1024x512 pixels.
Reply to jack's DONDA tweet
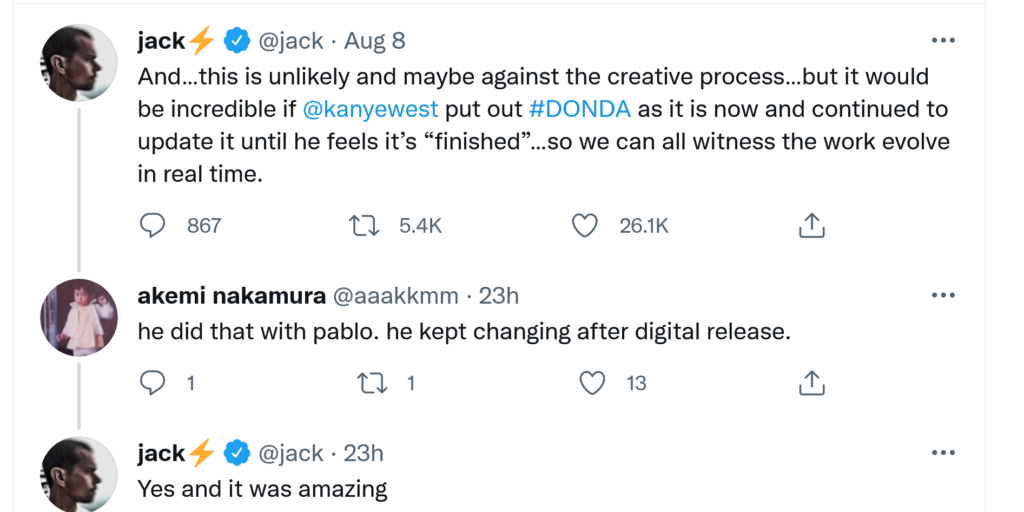coord(152,226)
